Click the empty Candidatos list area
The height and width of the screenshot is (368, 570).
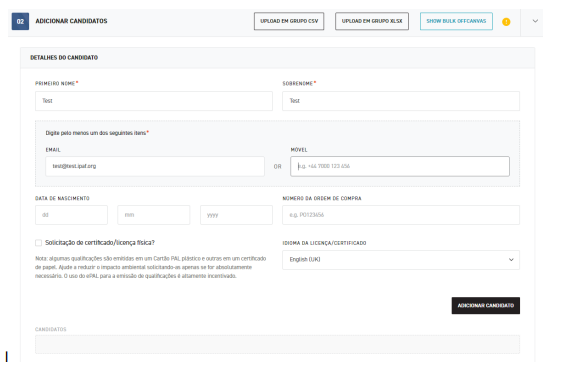[277, 344]
